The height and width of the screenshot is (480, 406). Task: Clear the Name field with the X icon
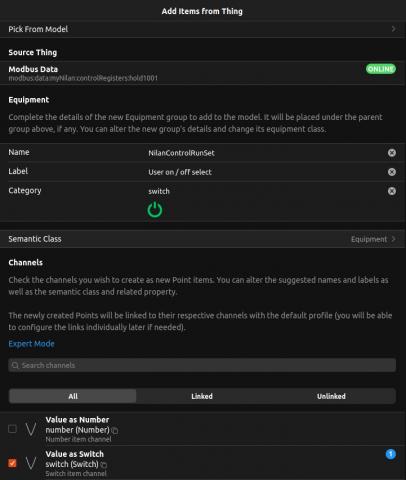click(x=392, y=153)
